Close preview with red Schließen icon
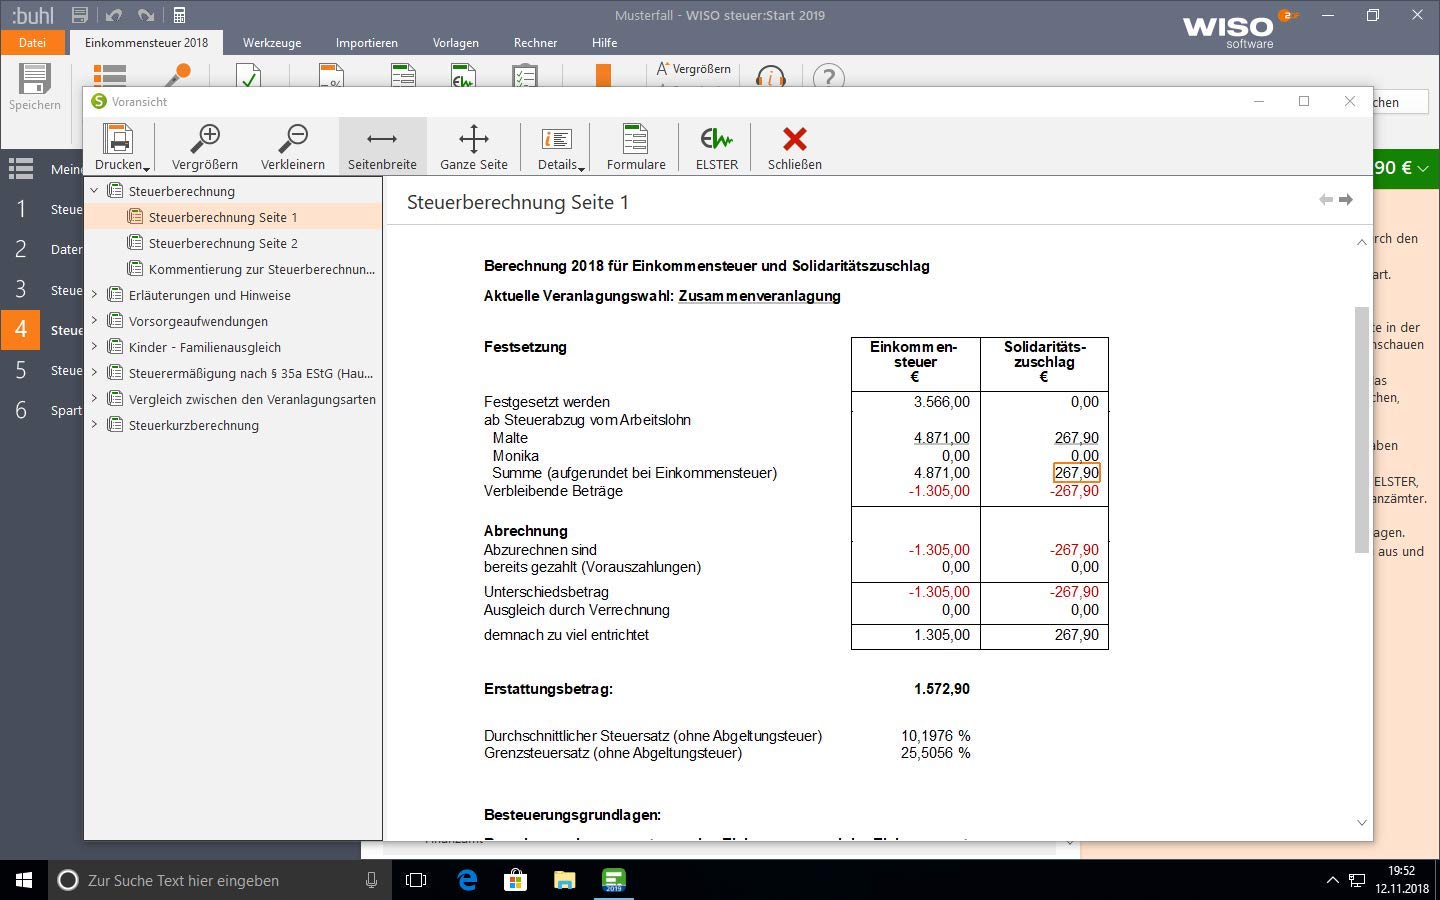 (x=795, y=146)
